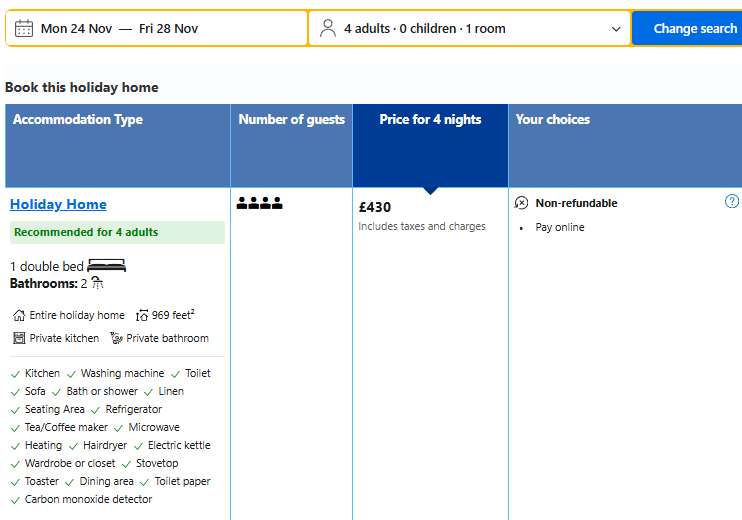Click the calendar icon beside the dates

tap(24, 28)
